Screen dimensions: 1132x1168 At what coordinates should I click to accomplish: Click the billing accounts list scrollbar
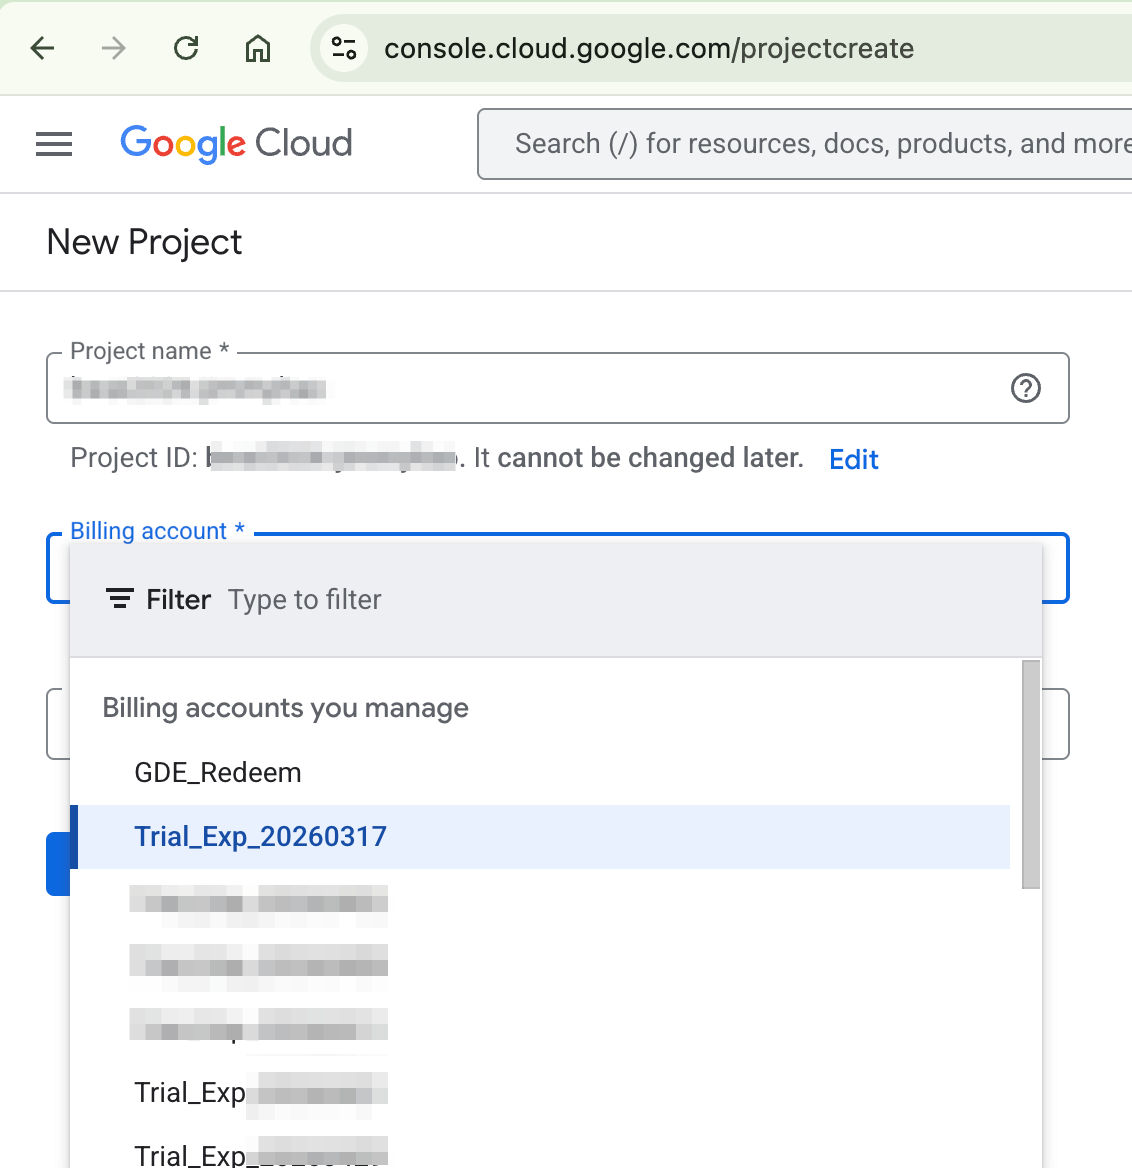[x=1031, y=774]
